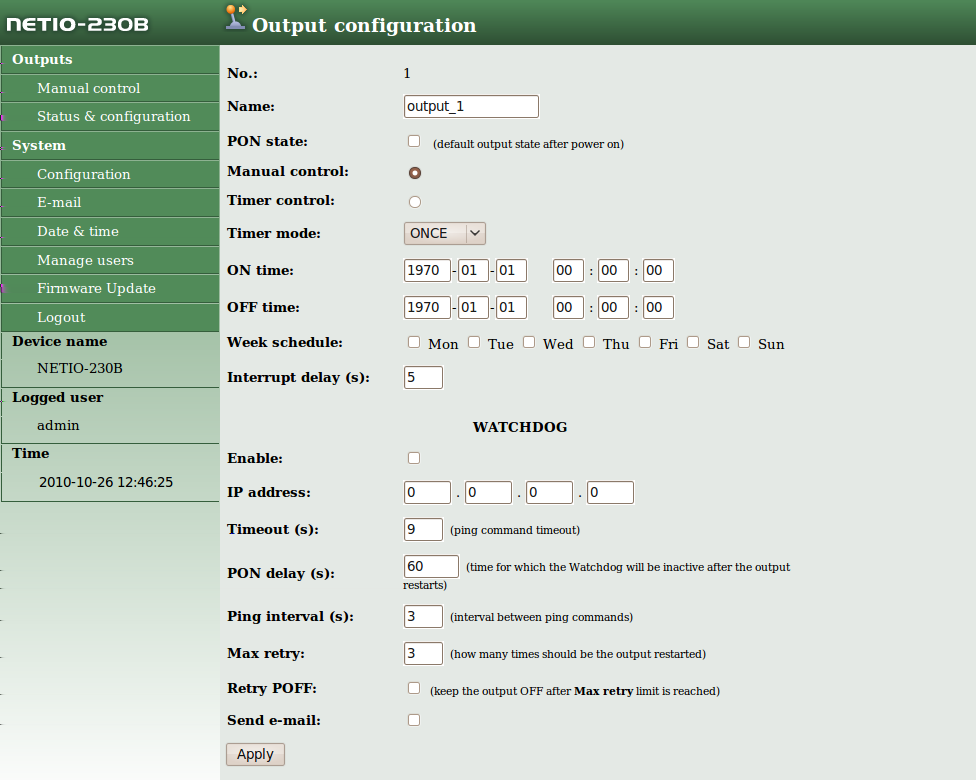Click the Max retry field
976x780 pixels.
click(x=423, y=654)
